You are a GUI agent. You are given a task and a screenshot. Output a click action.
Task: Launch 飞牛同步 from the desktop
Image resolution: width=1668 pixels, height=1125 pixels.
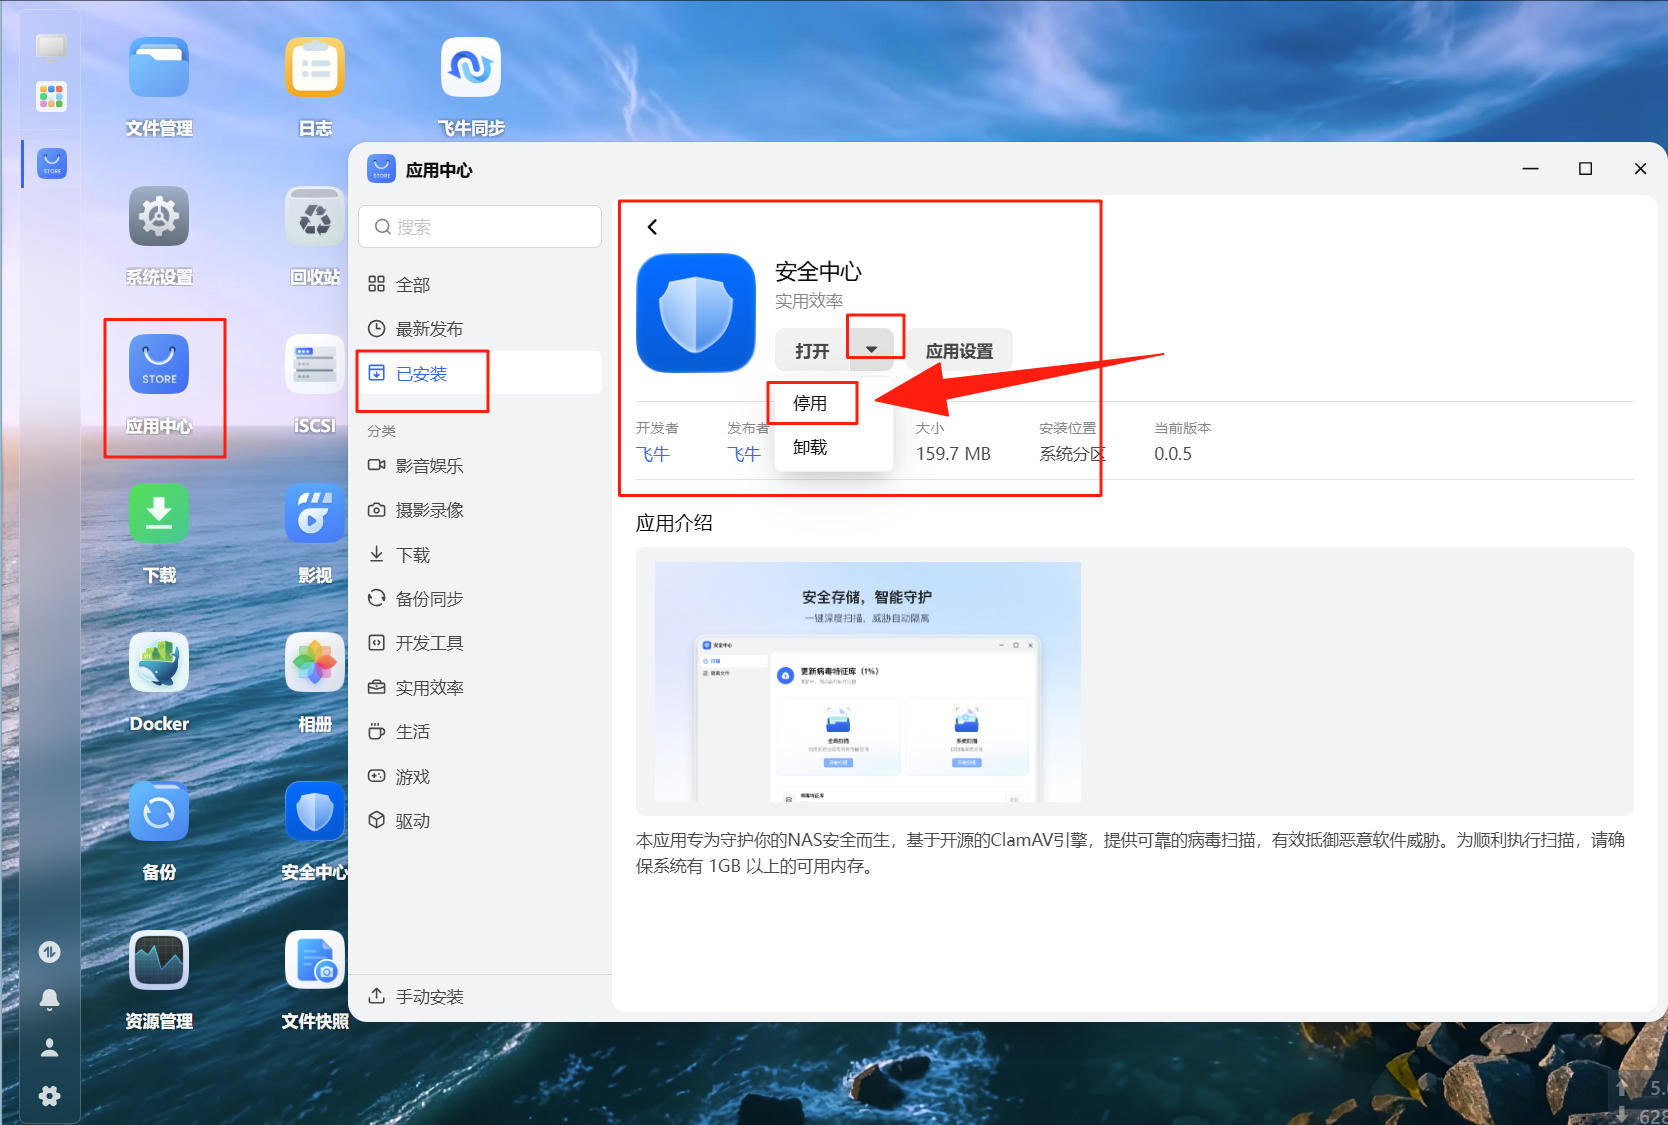(471, 68)
